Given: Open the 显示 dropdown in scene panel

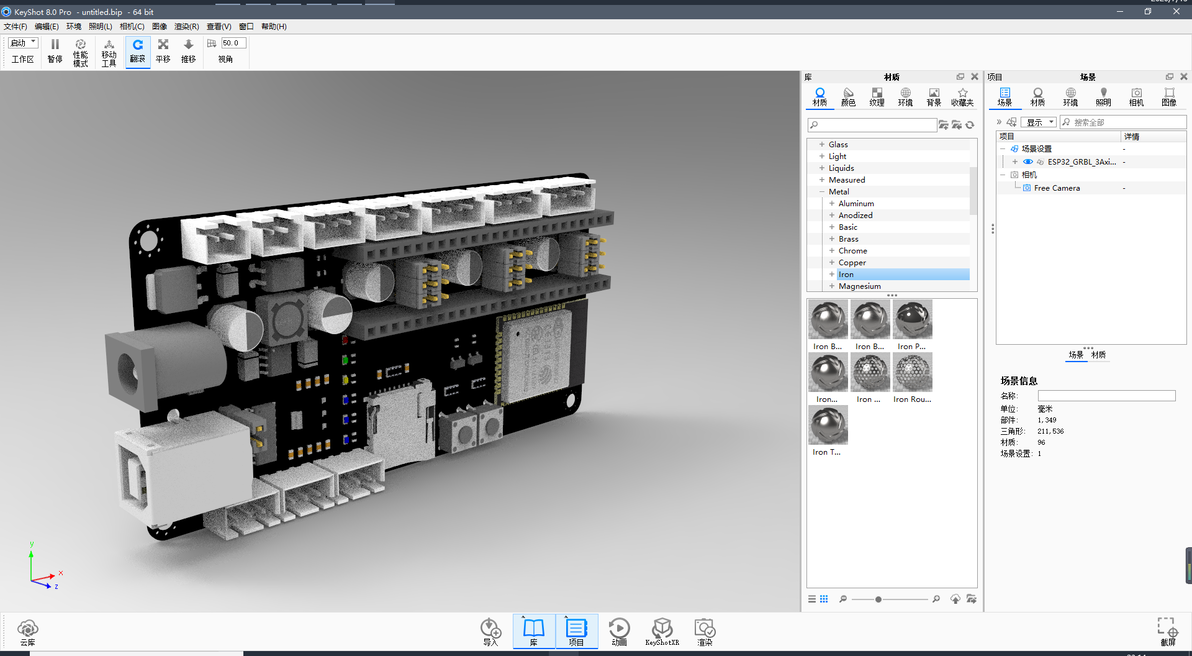Looking at the screenshot, I should click(1040, 122).
